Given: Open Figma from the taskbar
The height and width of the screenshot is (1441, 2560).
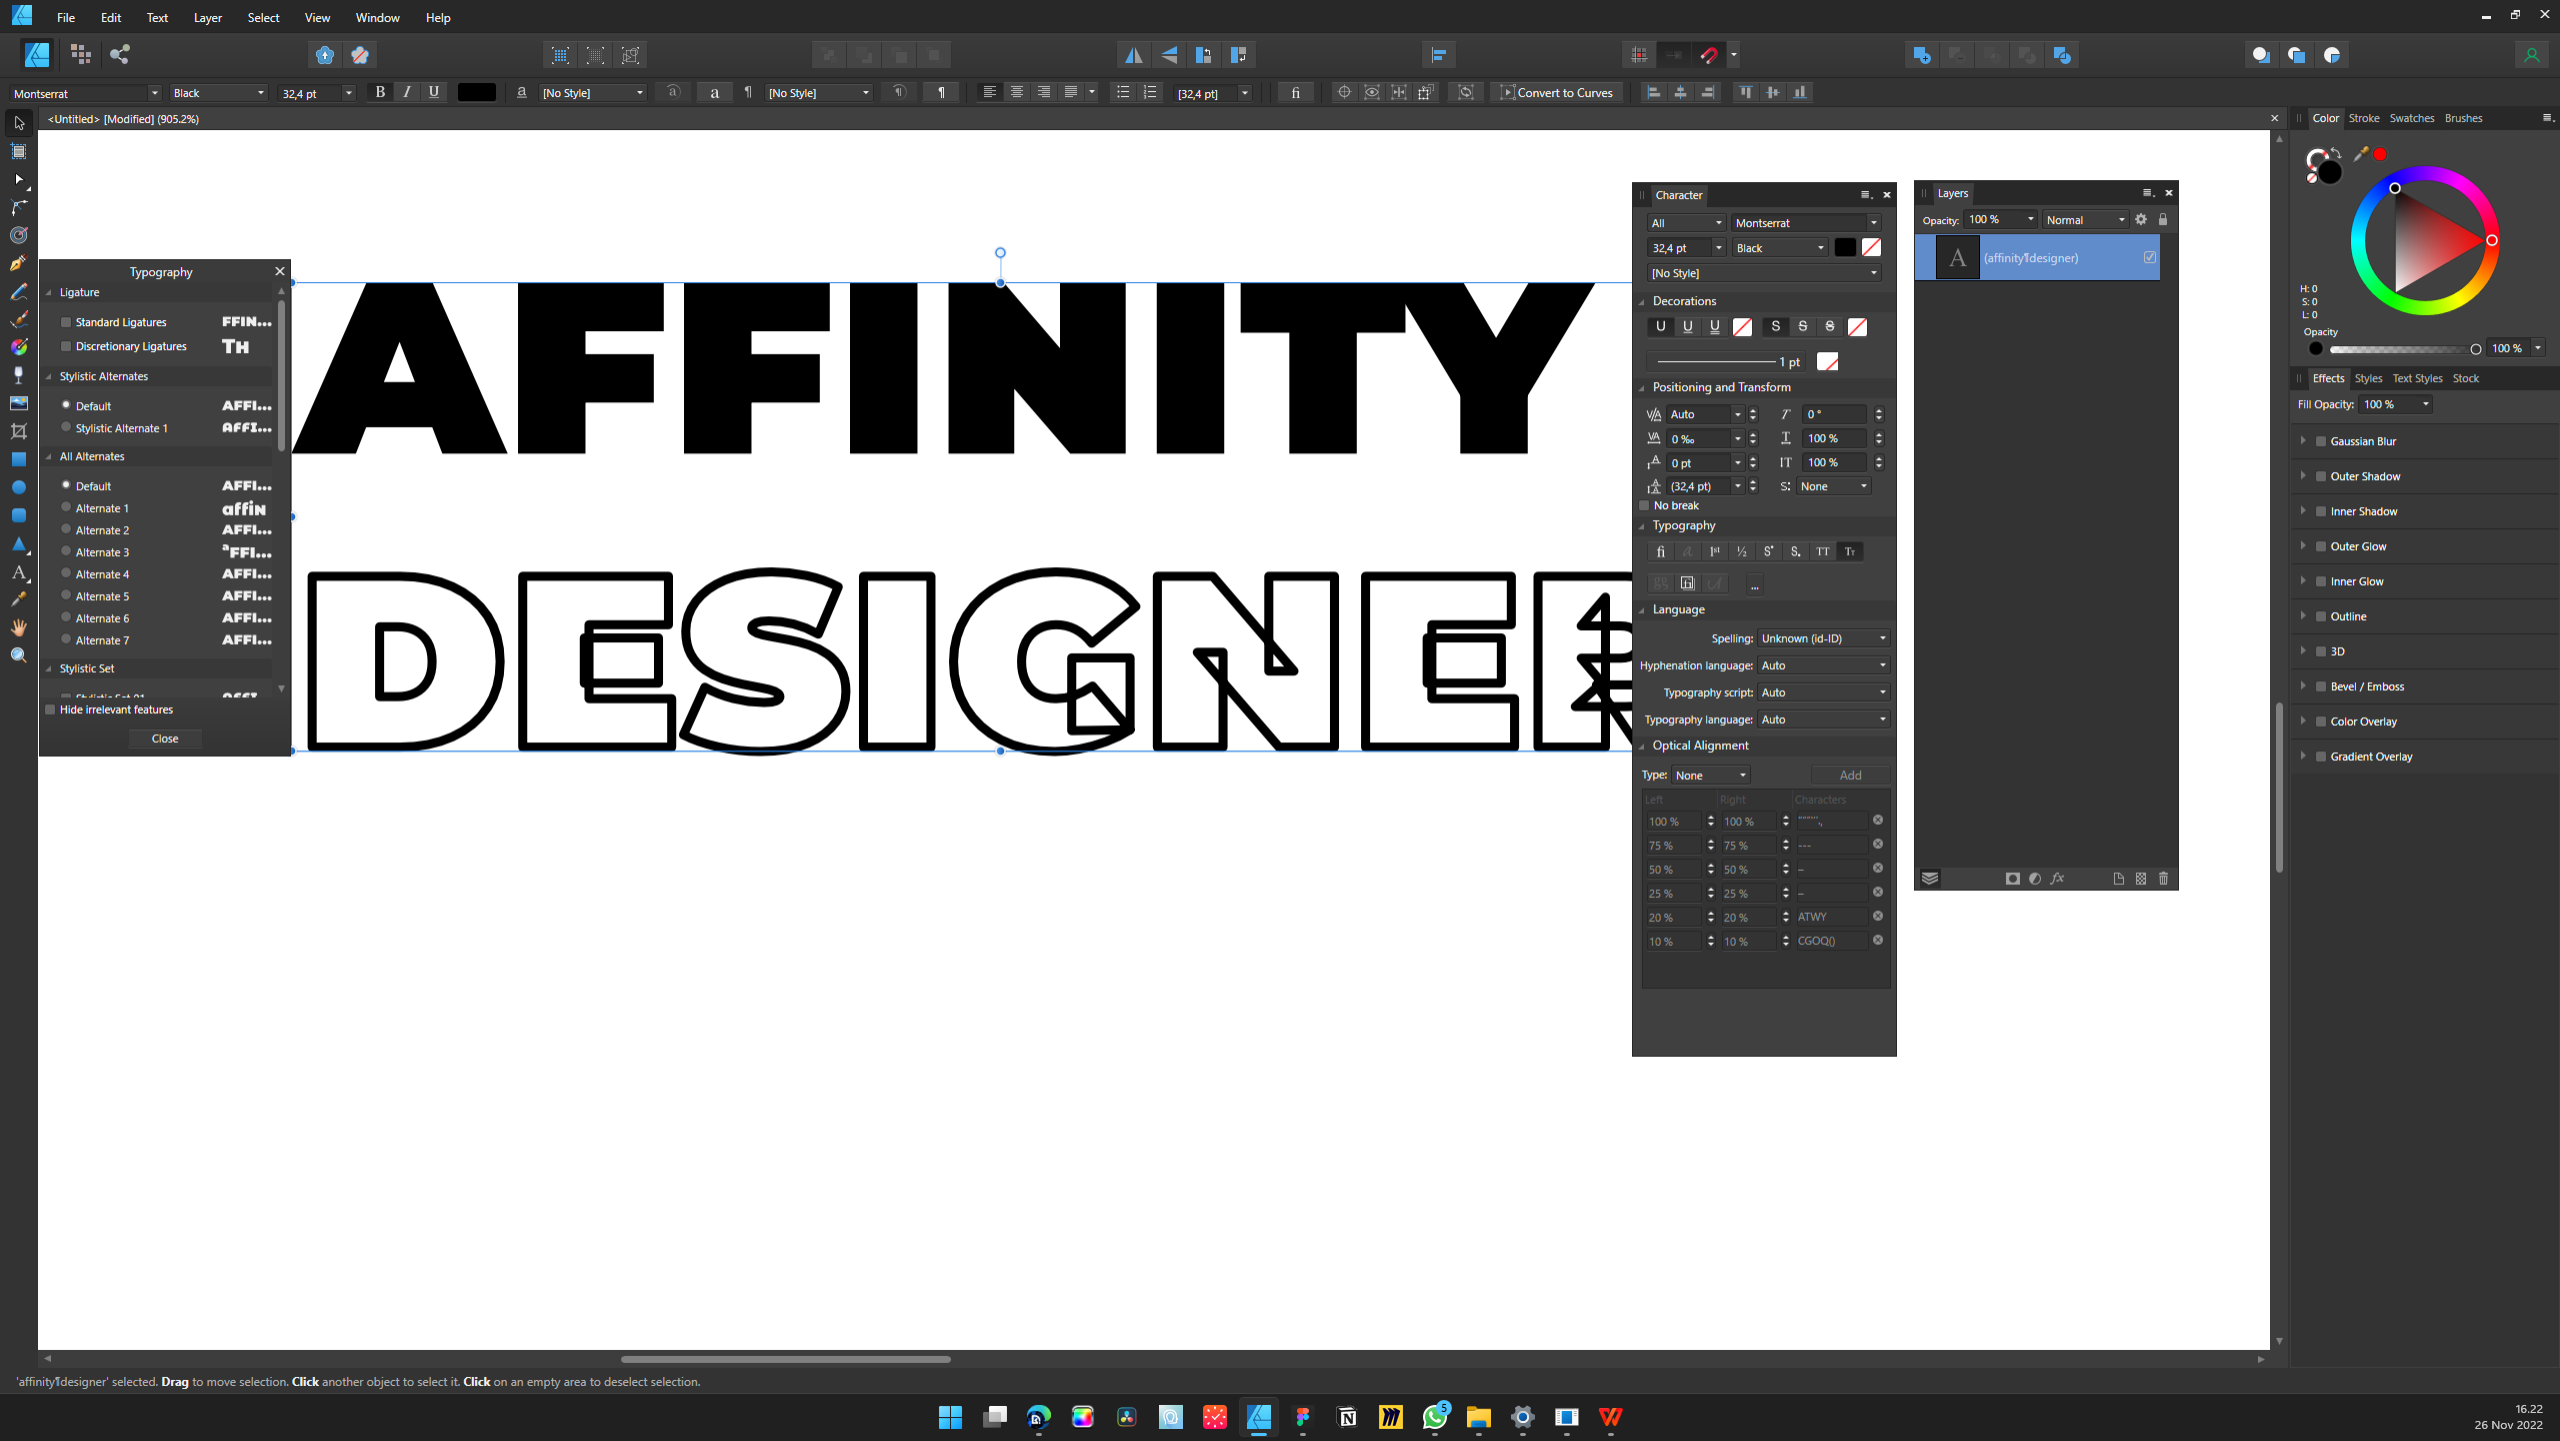Looking at the screenshot, I should tap(1303, 1417).
